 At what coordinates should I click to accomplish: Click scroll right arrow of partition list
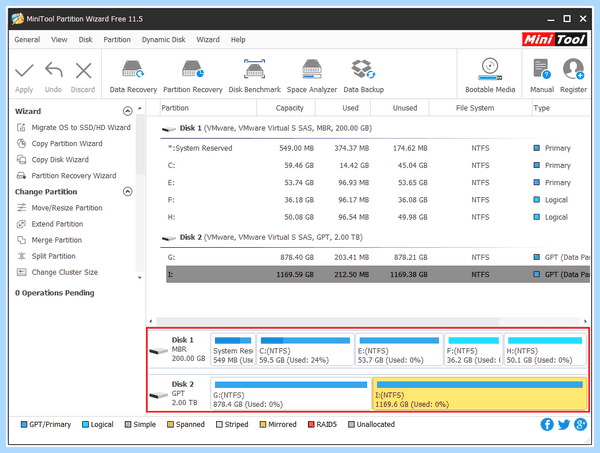pos(585,321)
